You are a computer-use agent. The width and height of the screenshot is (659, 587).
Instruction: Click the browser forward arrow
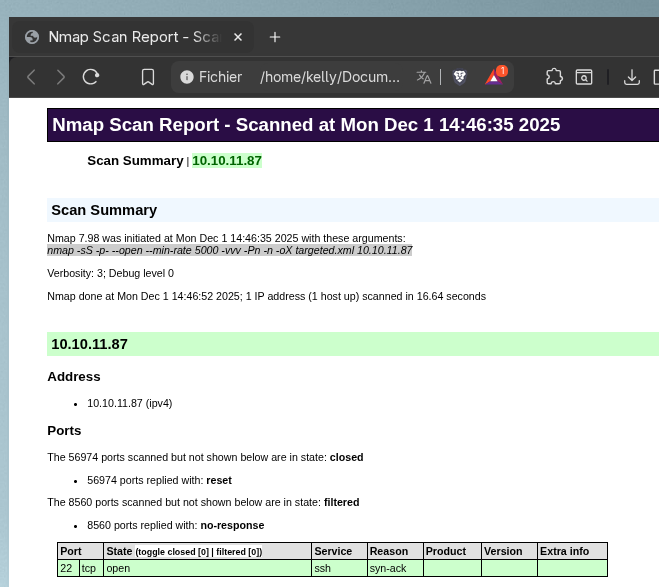[61, 77]
